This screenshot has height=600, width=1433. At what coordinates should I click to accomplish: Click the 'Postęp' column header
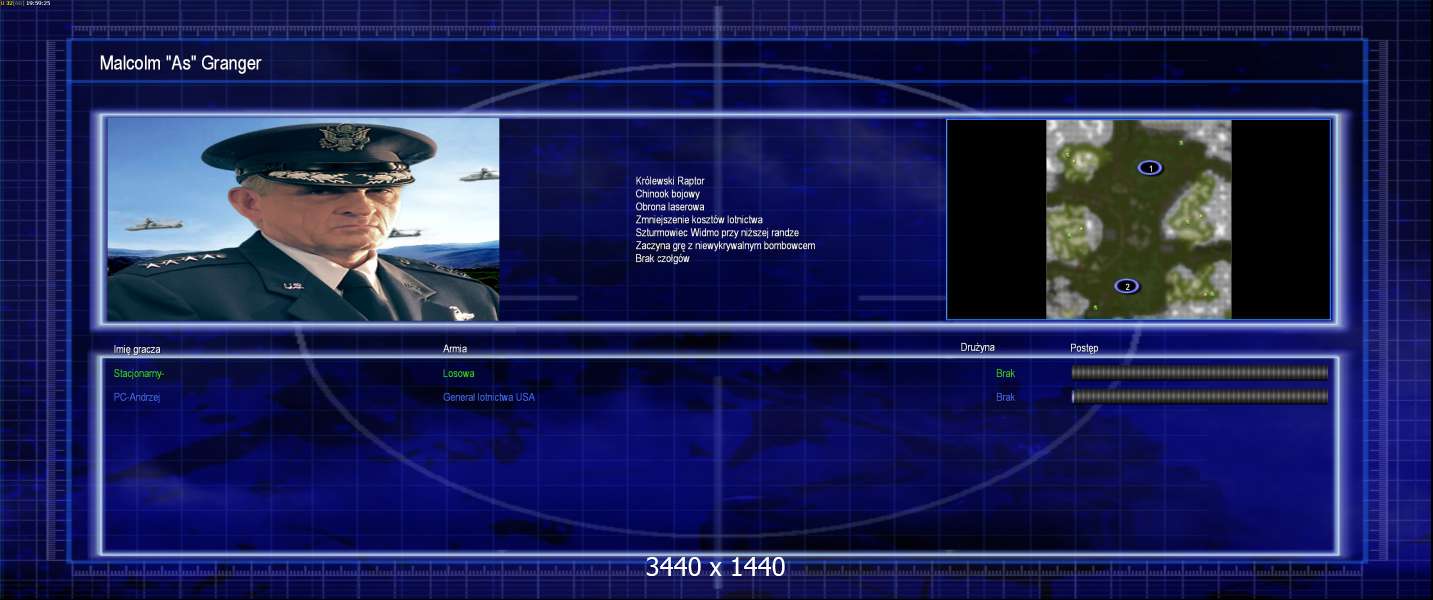click(1084, 349)
